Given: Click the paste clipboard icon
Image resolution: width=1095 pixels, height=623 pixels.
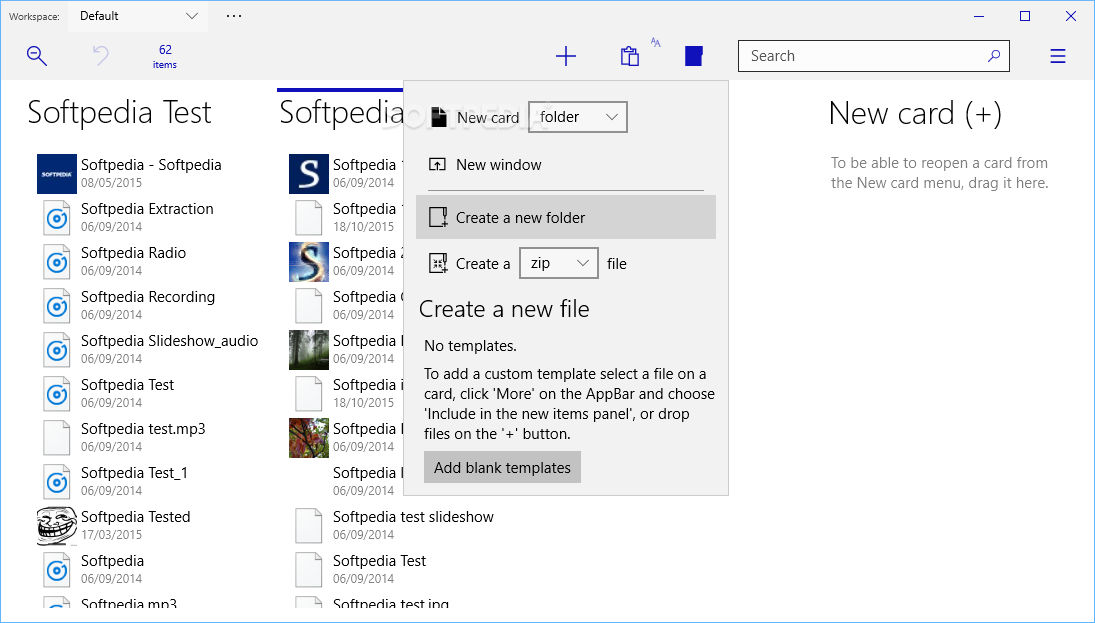Looking at the screenshot, I should pos(629,56).
